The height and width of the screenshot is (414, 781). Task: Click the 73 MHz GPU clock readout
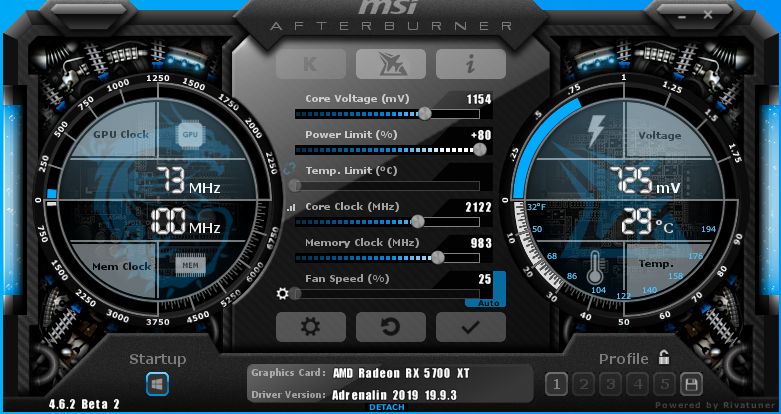pyautogui.click(x=189, y=181)
